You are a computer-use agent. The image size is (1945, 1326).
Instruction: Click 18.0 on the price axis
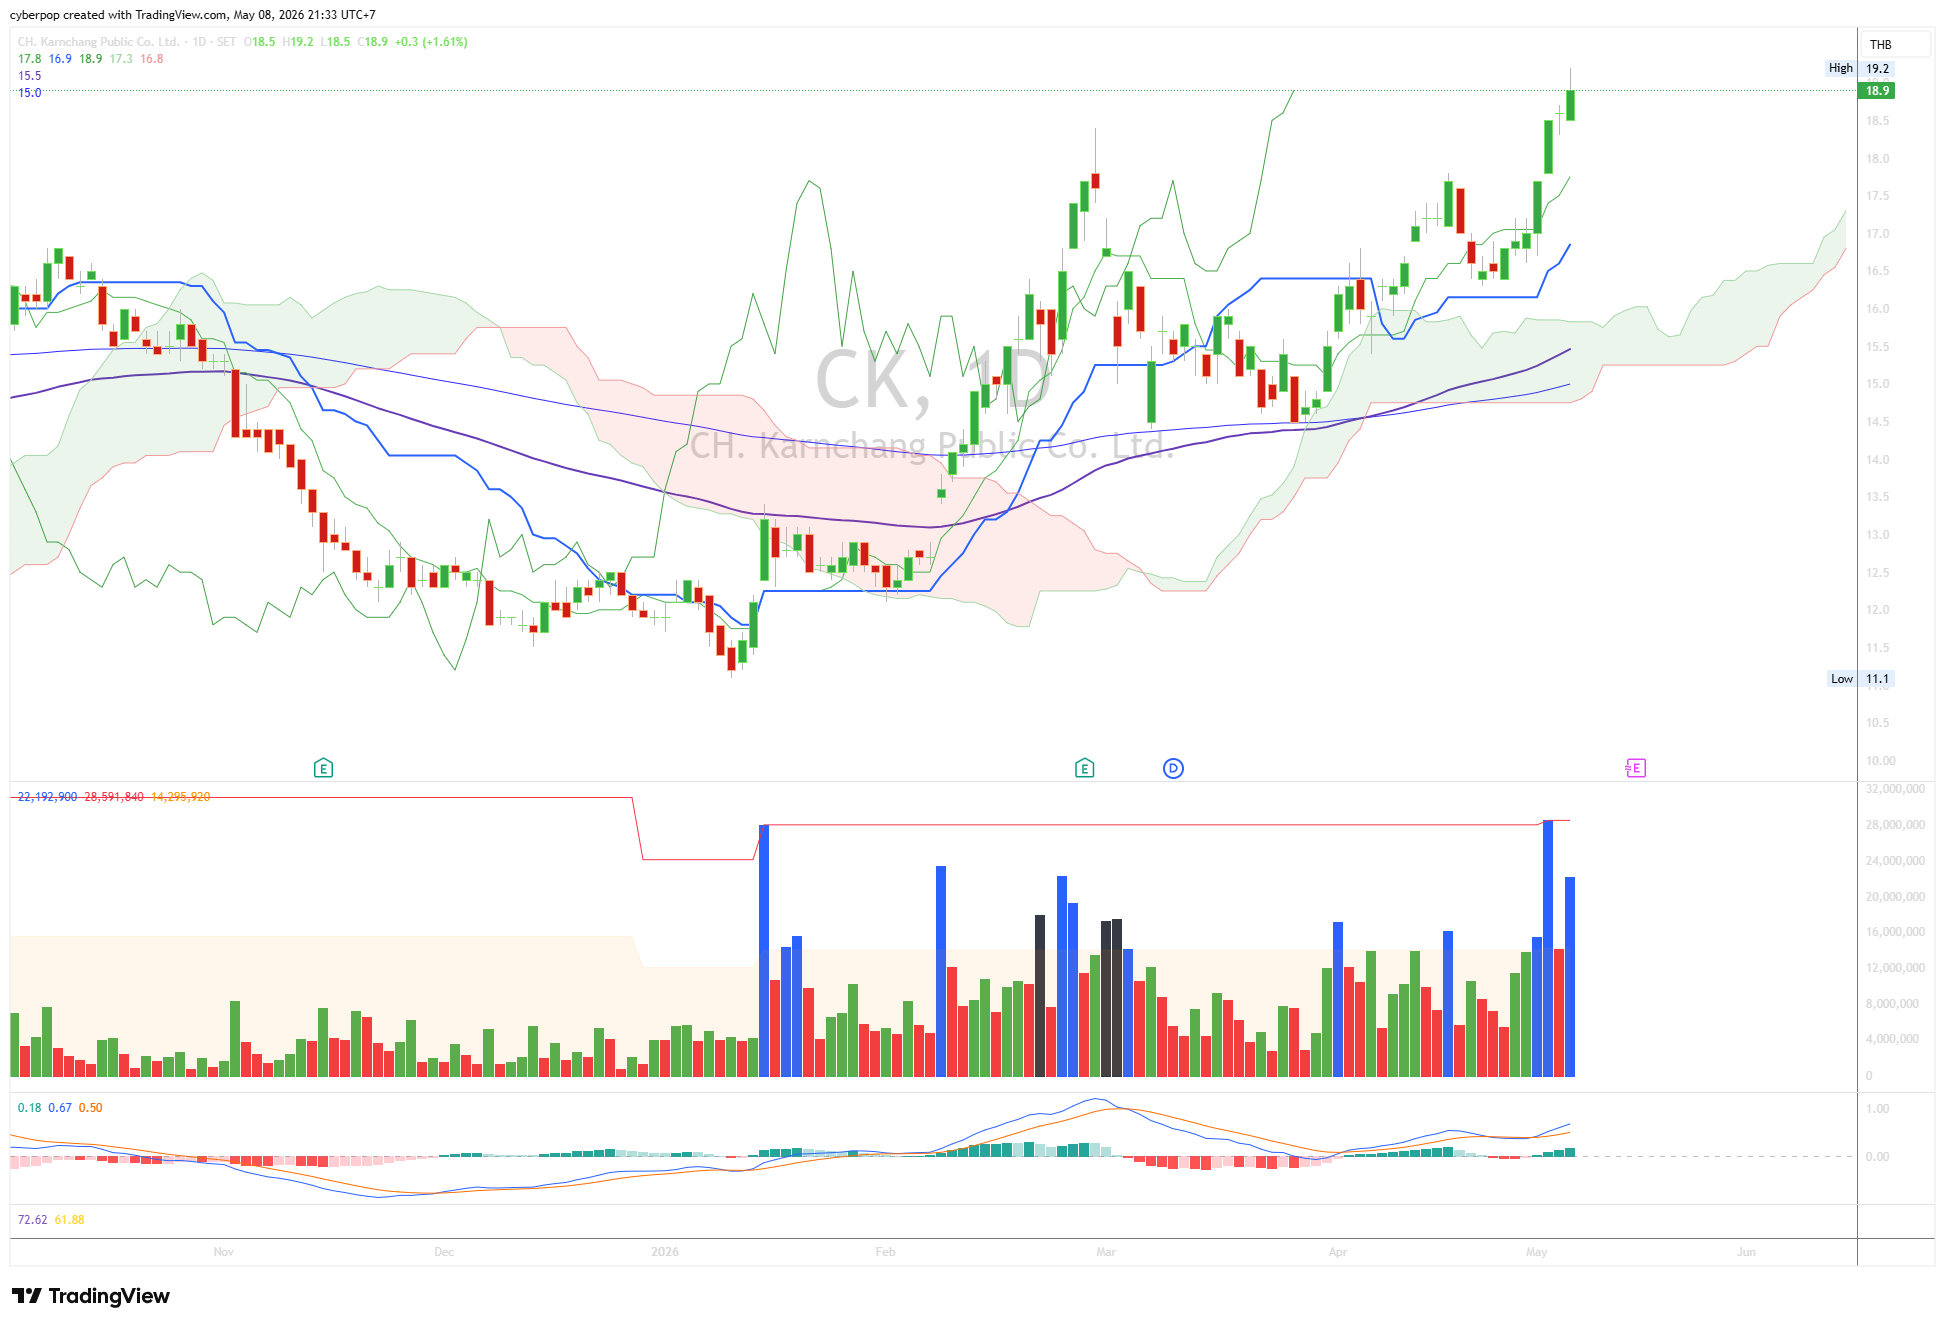1877,159
